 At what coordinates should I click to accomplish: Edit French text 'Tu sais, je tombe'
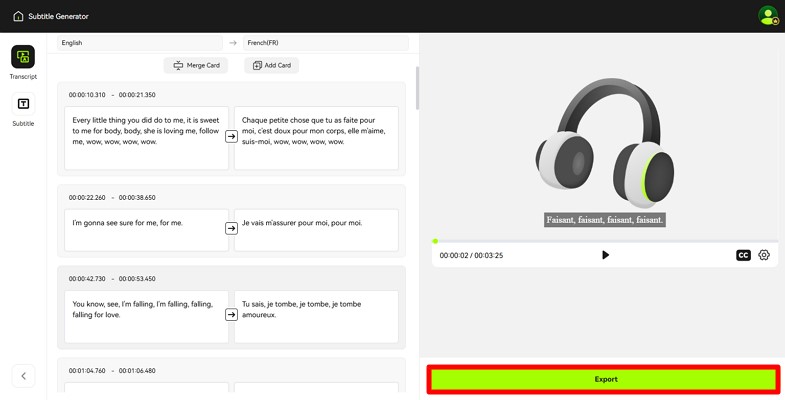tap(316, 316)
